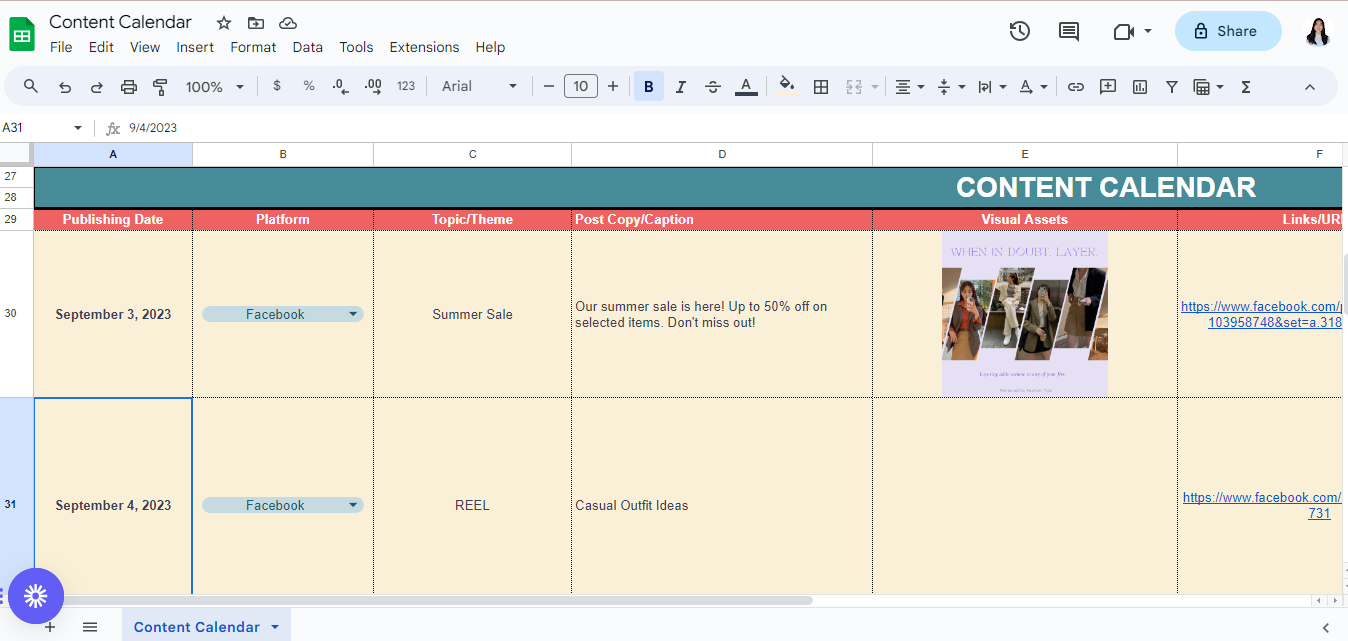Toggle italic formatting
This screenshot has height=641, width=1348.
coord(681,87)
